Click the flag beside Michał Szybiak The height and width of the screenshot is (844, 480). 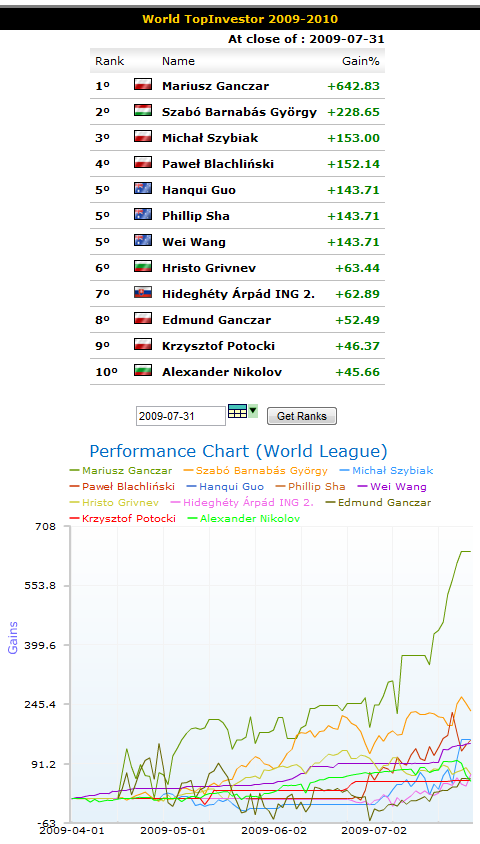[143, 136]
